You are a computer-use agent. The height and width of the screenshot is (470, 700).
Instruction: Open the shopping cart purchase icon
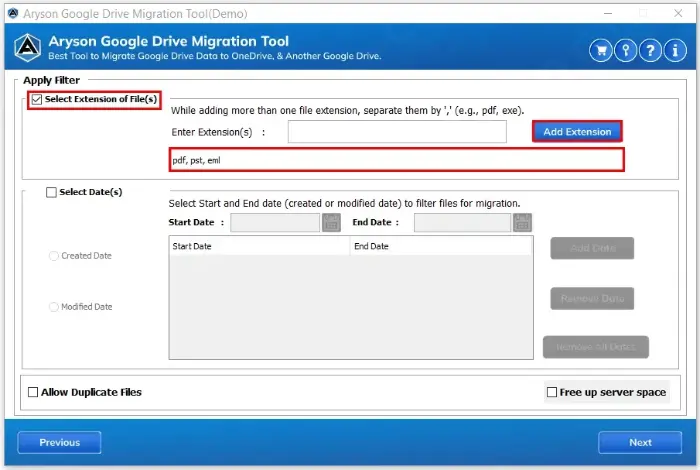pyautogui.click(x=600, y=50)
